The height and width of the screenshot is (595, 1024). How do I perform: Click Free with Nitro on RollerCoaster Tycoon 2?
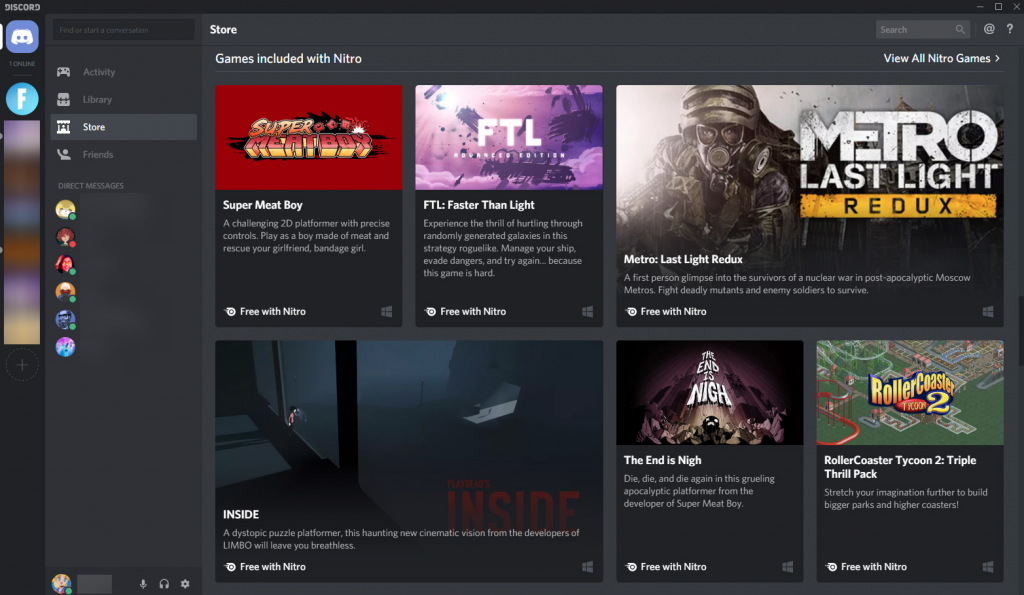866,566
